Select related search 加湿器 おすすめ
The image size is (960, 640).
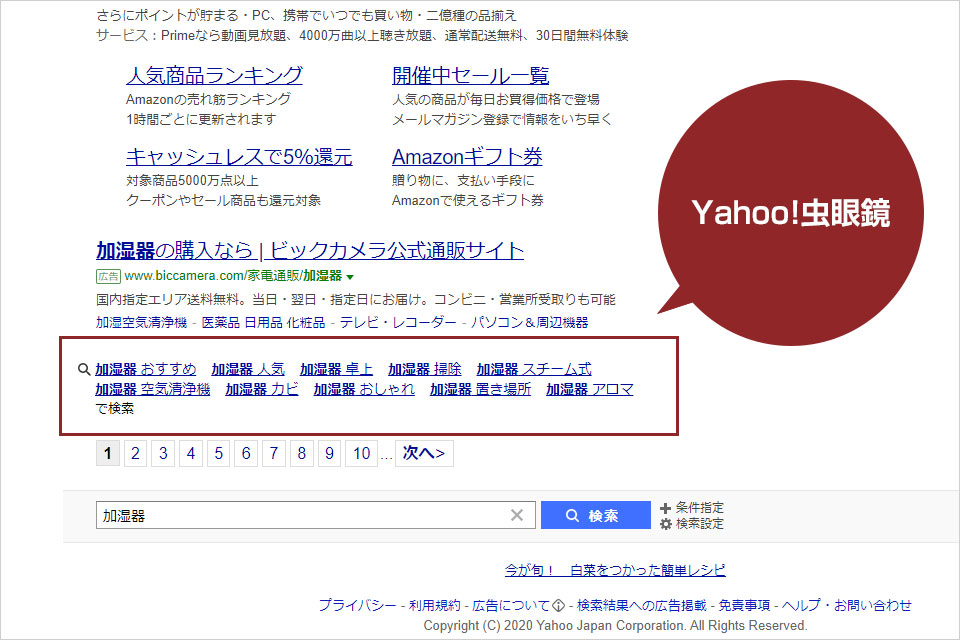tap(146, 369)
